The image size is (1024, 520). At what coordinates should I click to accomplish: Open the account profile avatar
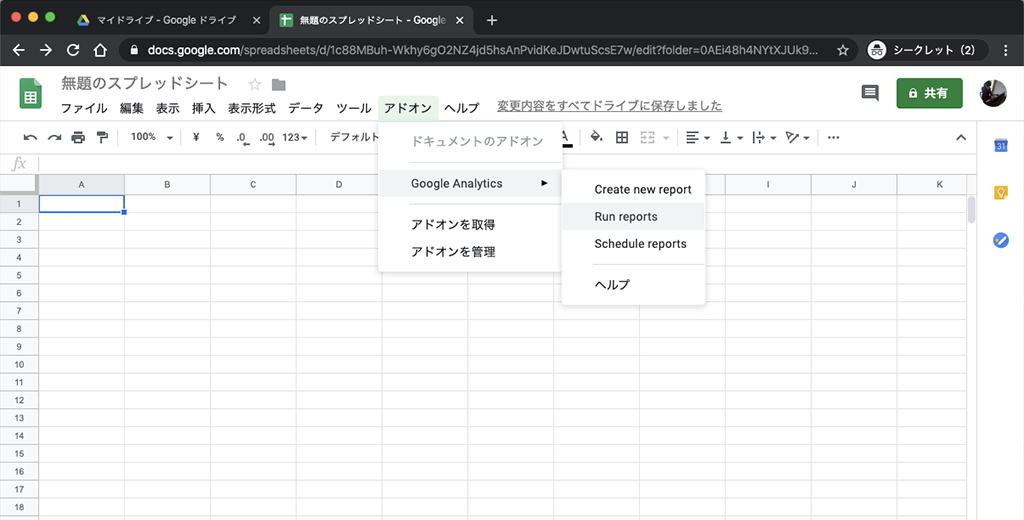(x=993, y=93)
